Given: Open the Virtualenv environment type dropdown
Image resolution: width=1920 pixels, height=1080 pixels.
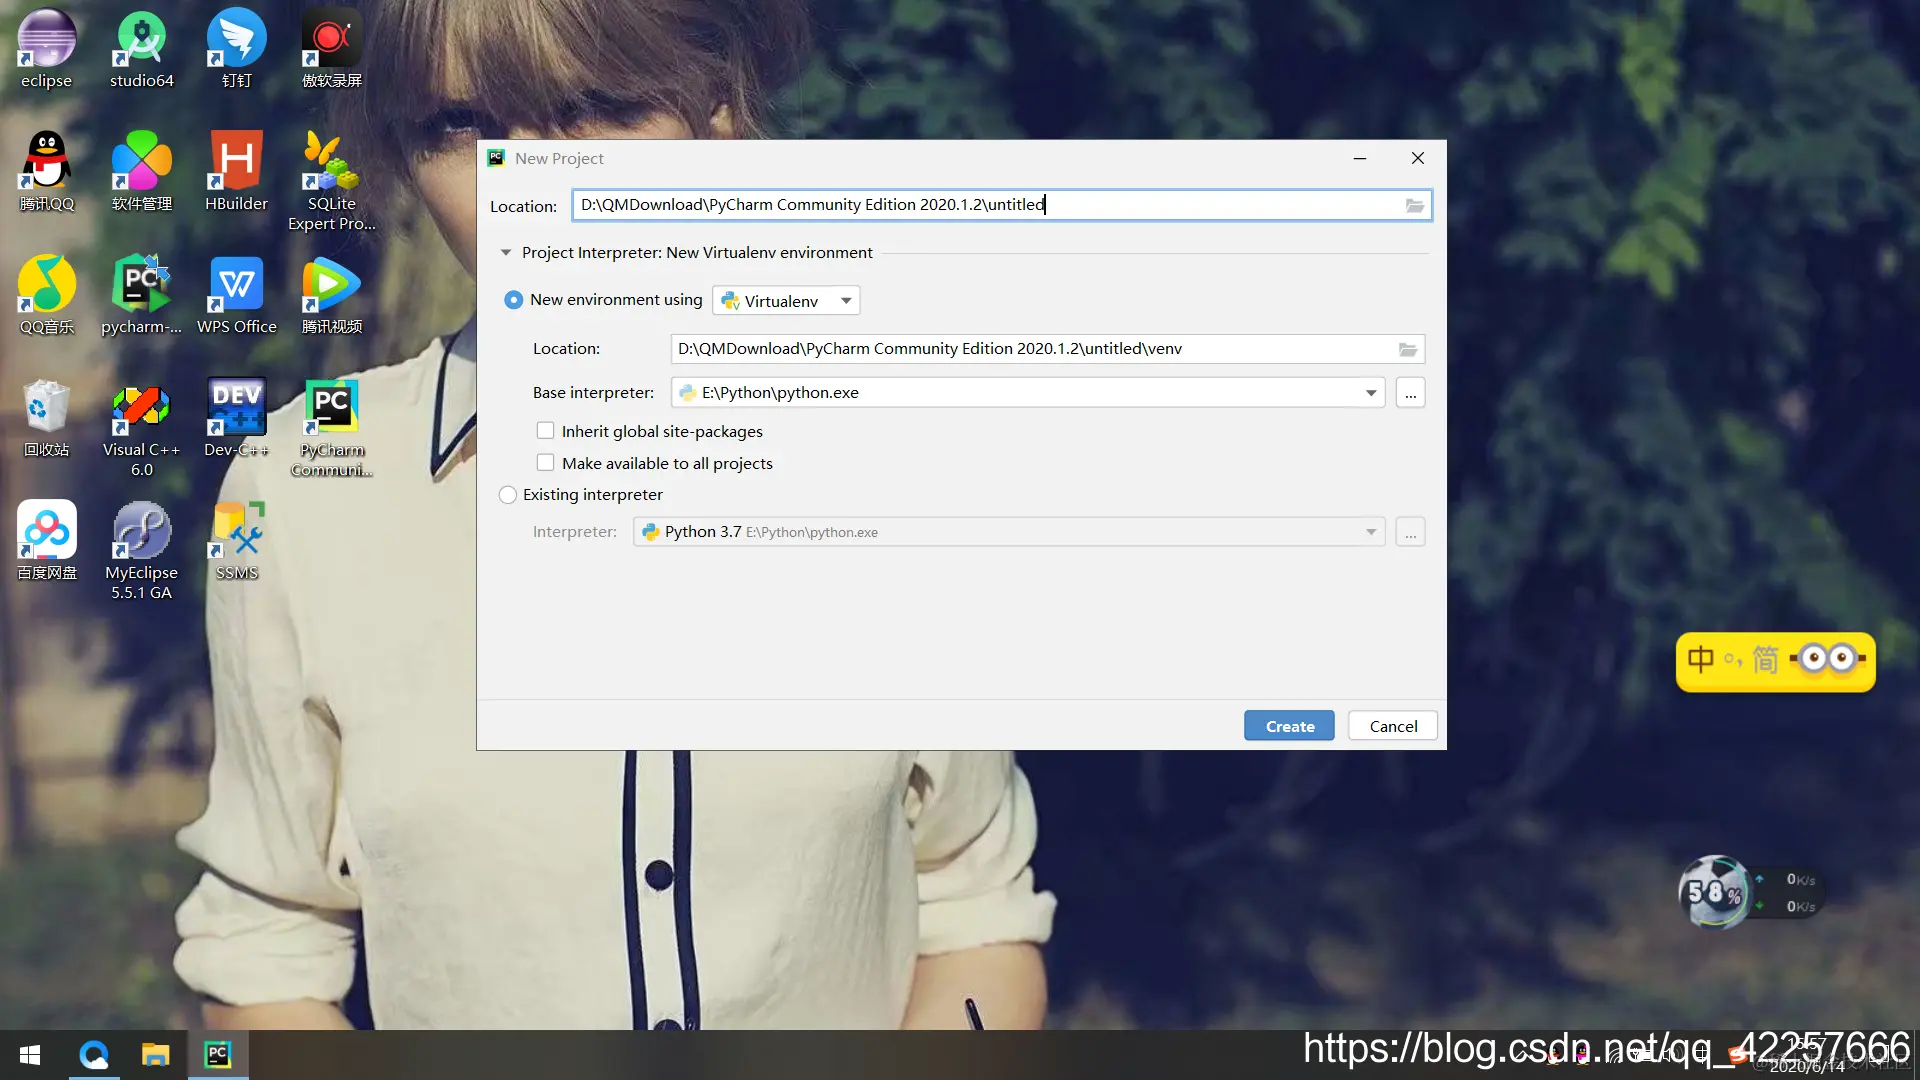Looking at the screenshot, I should click(x=786, y=301).
